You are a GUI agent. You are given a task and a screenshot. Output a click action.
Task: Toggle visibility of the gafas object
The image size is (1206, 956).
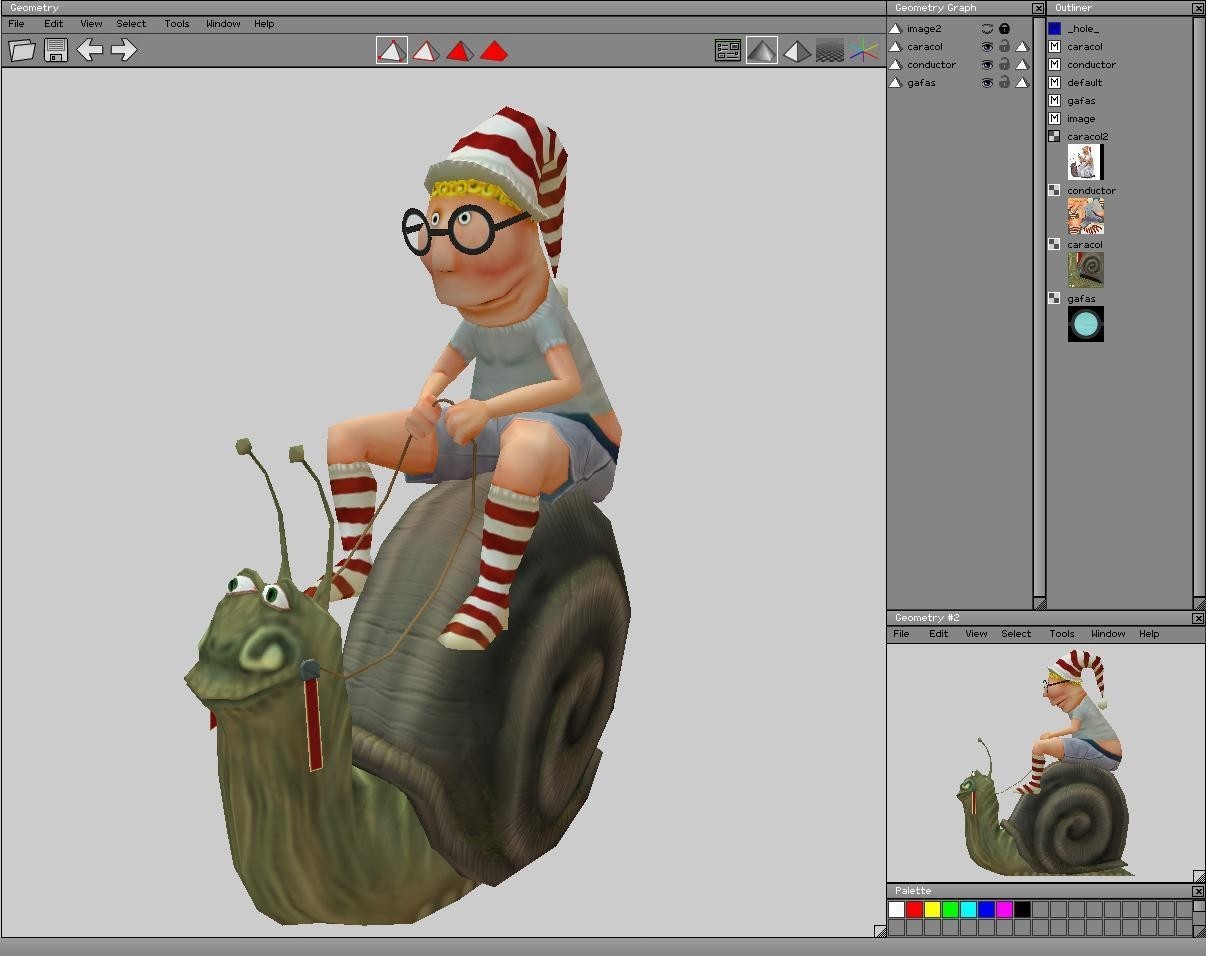987,83
